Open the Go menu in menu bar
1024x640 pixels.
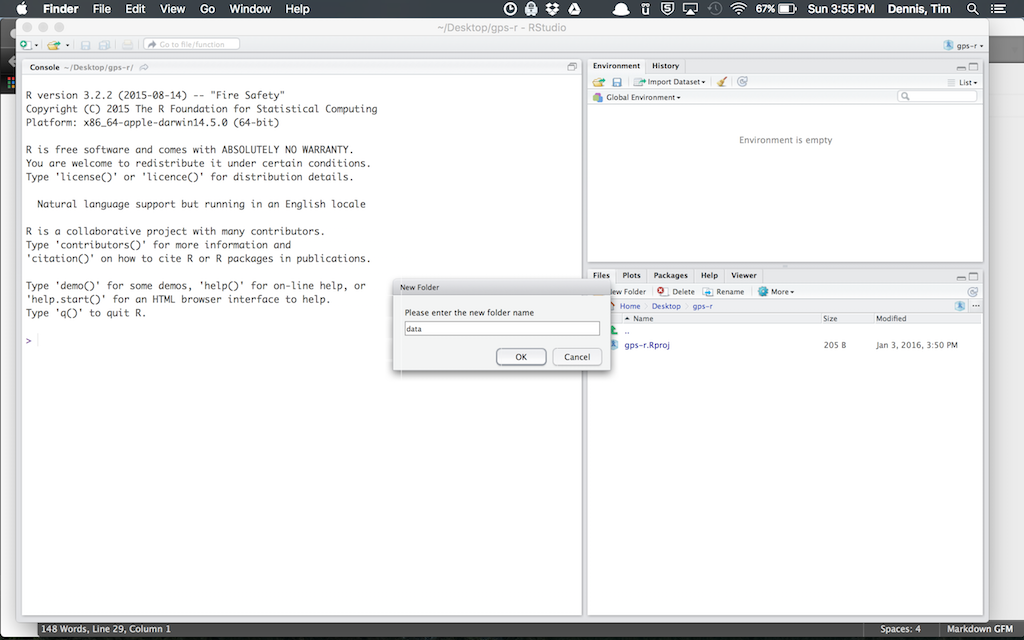(x=207, y=8)
